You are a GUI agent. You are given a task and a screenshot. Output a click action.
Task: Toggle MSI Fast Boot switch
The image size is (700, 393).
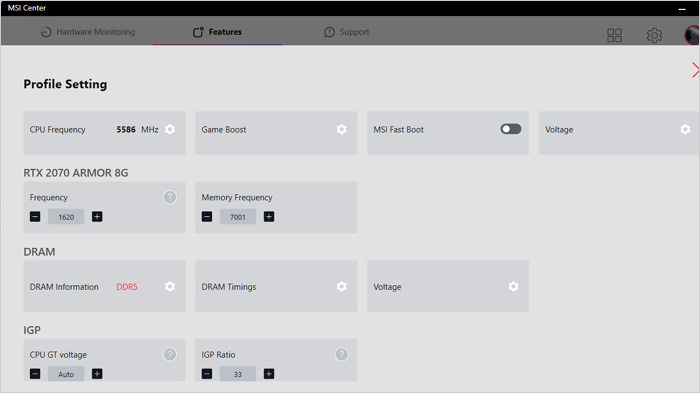[x=511, y=129]
